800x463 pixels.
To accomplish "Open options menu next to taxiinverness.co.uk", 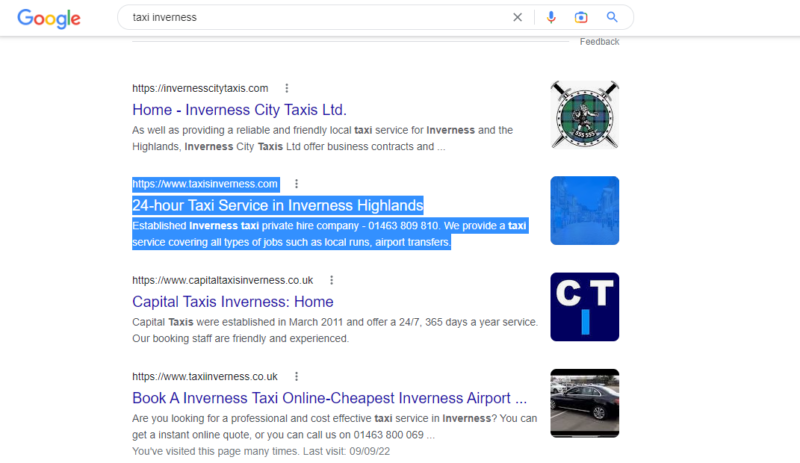I will pyautogui.click(x=296, y=377).
